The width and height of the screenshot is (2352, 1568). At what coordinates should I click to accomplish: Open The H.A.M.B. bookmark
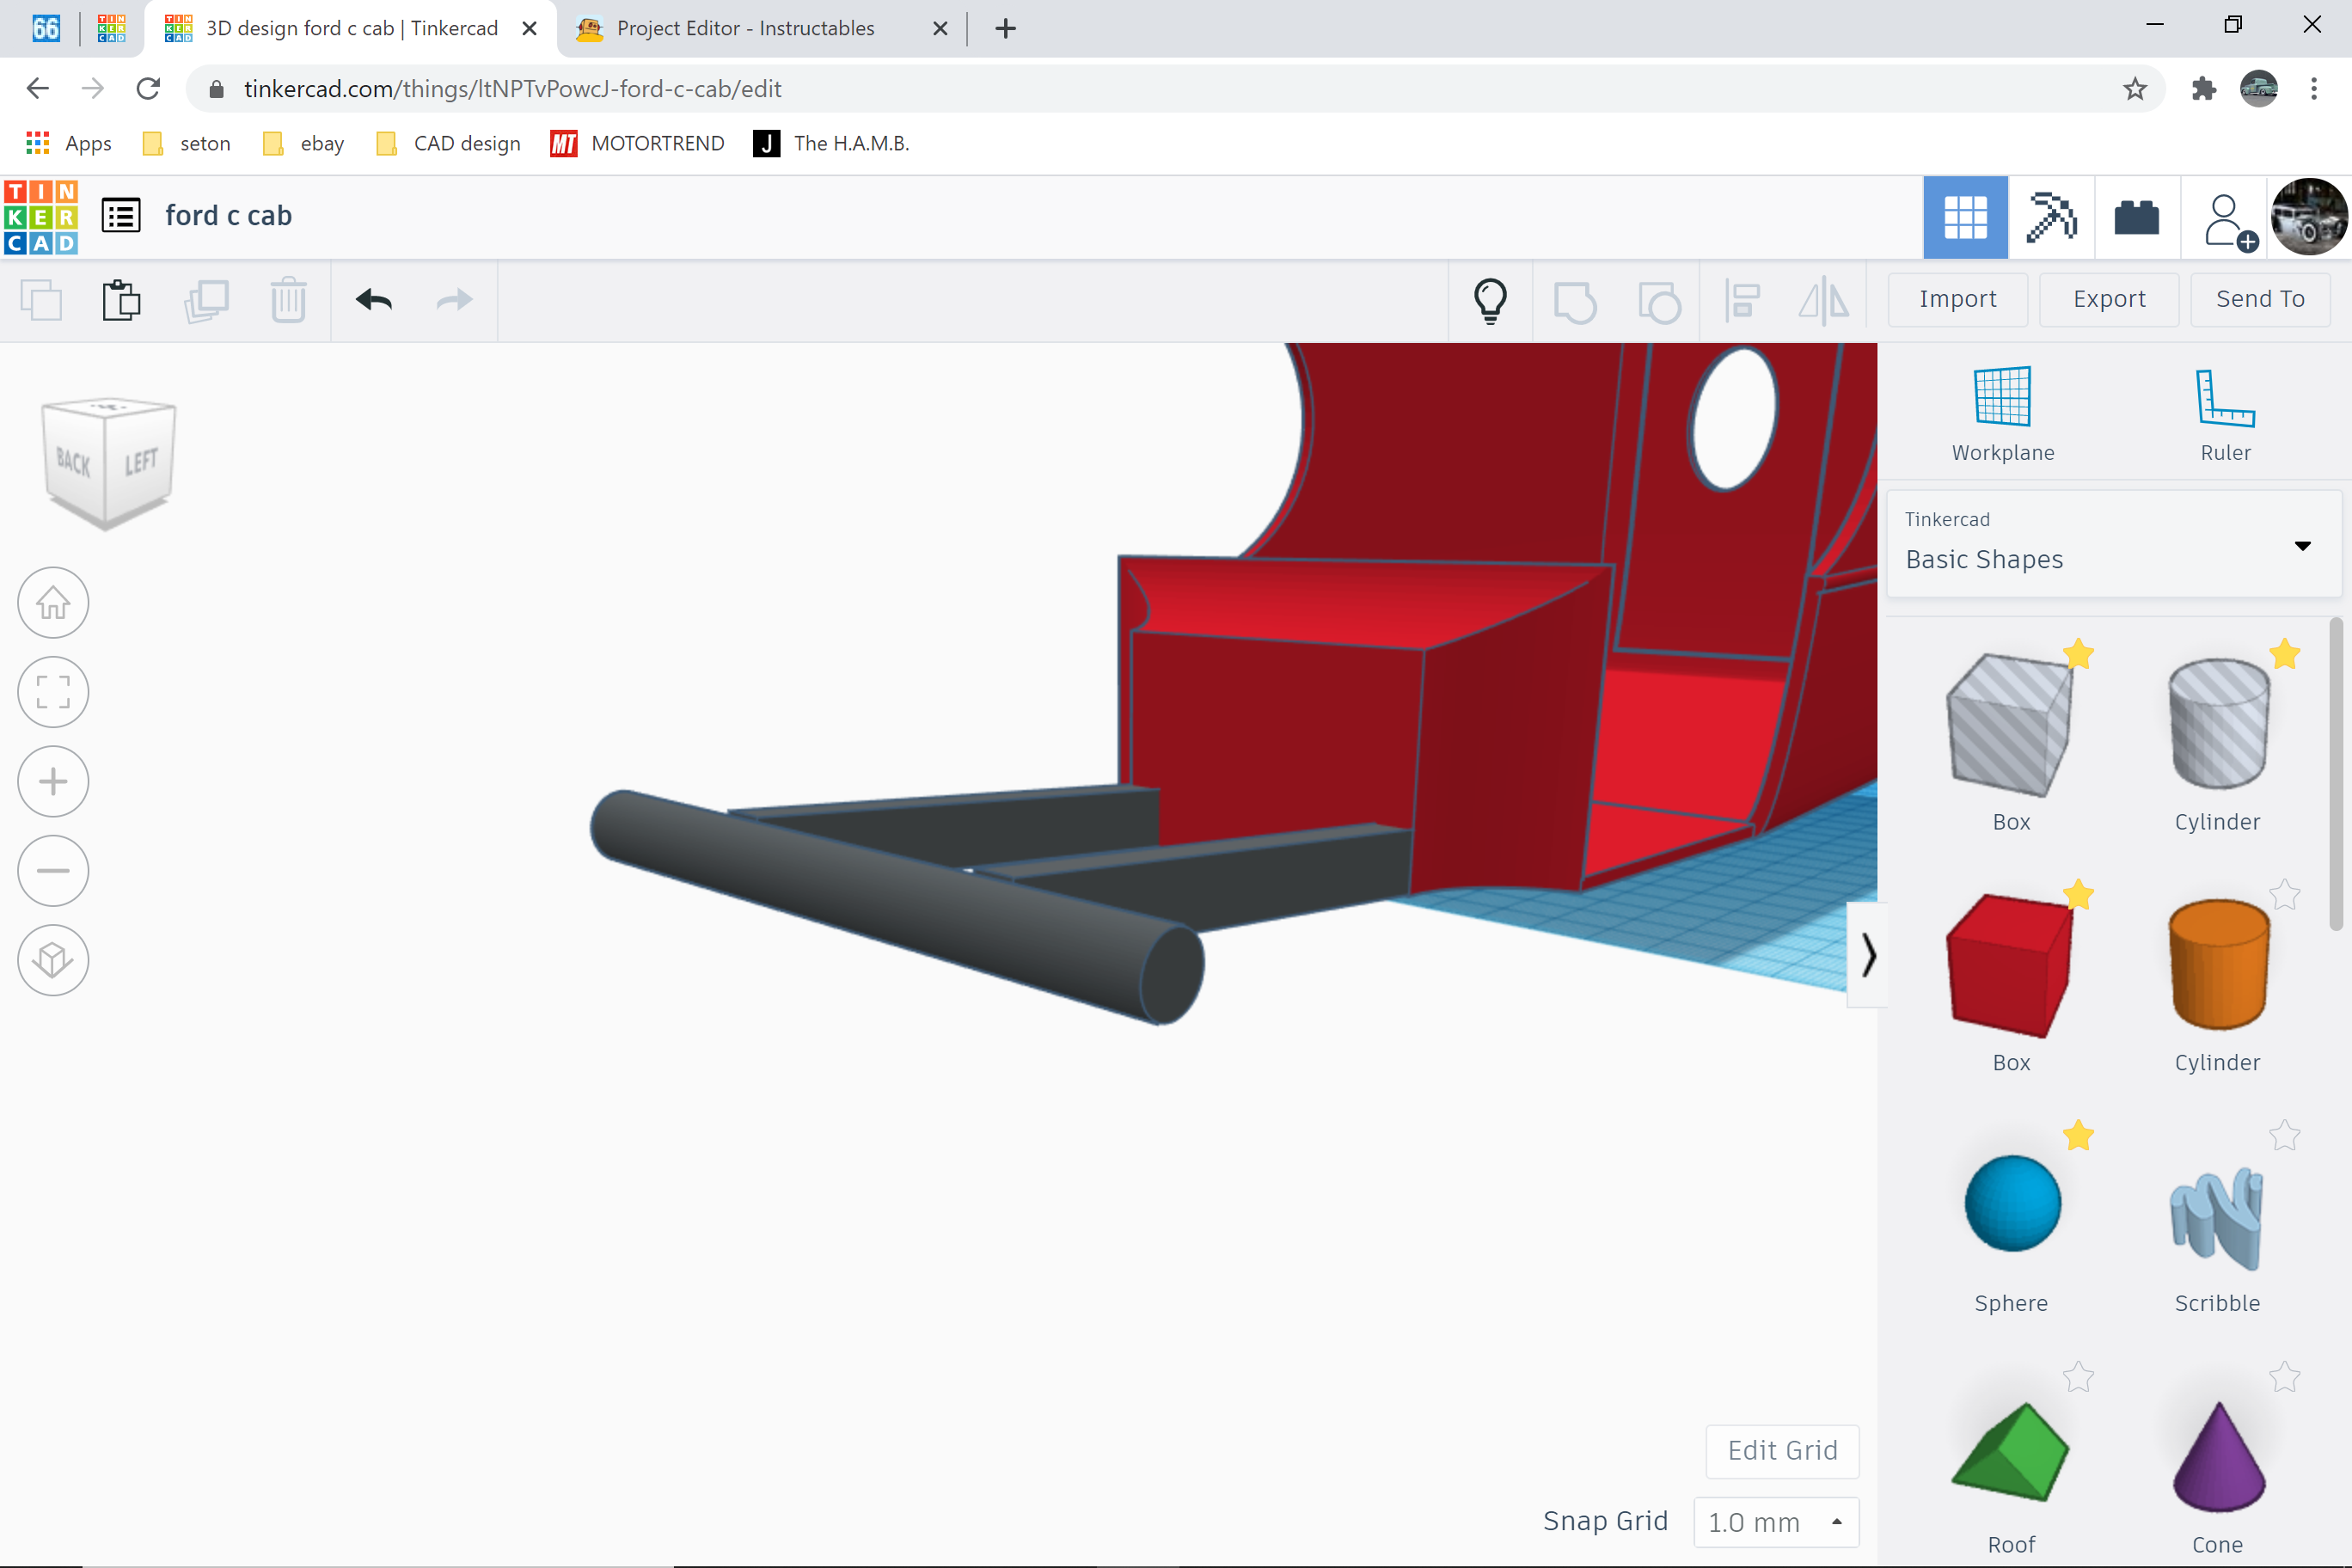click(x=831, y=143)
